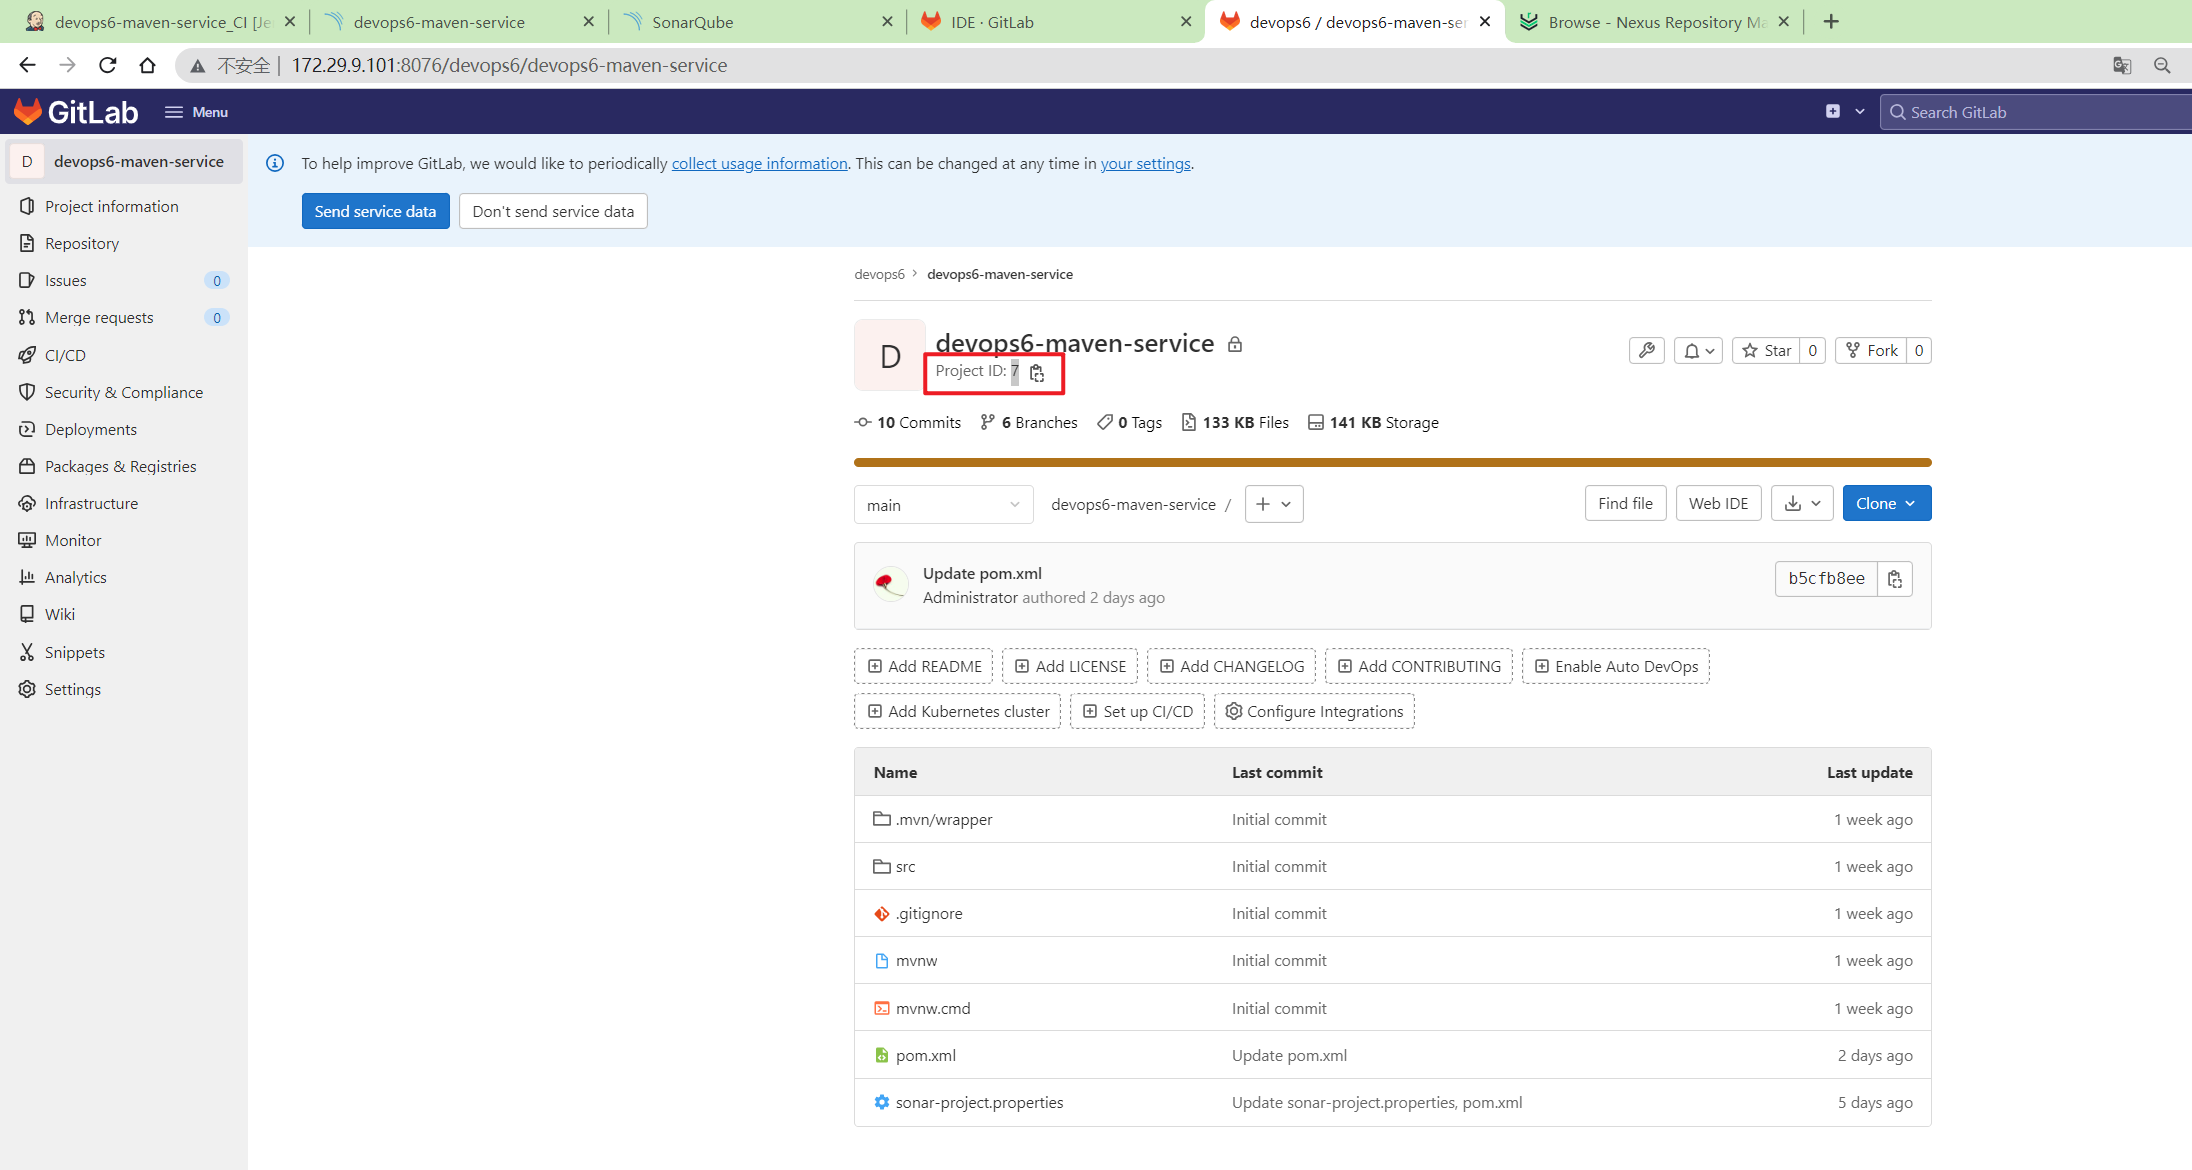Click commit SHA b5cfb8ee
Screen dimensions: 2192x1170
[x=1826, y=578]
